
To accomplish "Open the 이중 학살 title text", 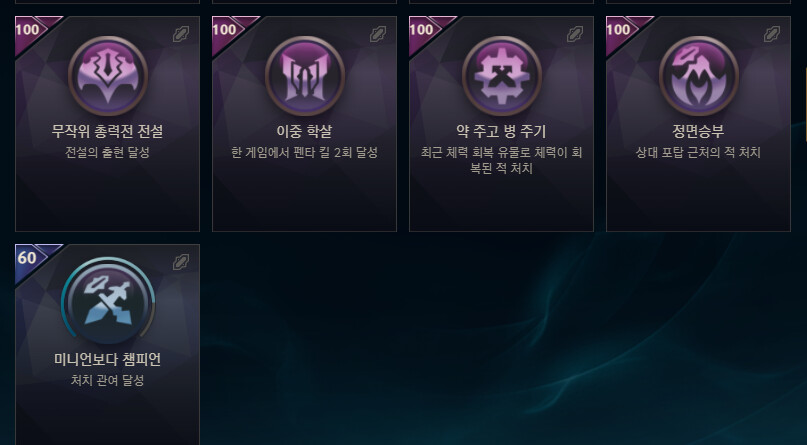I will pos(305,131).
